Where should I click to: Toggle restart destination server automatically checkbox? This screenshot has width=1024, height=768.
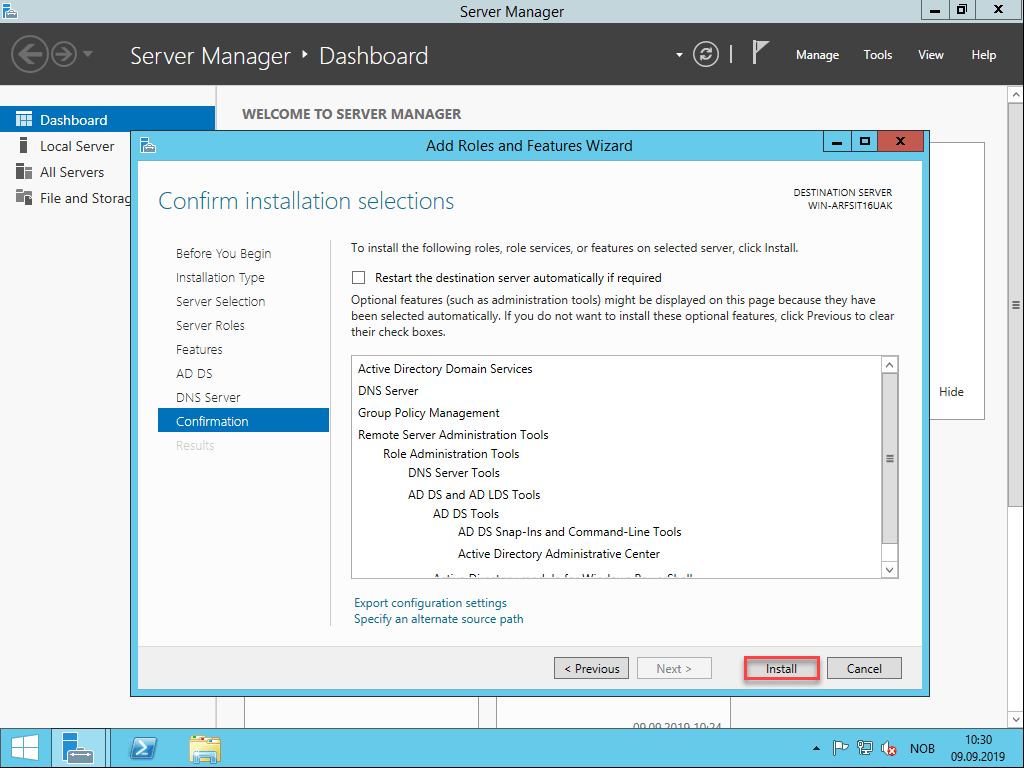click(359, 278)
